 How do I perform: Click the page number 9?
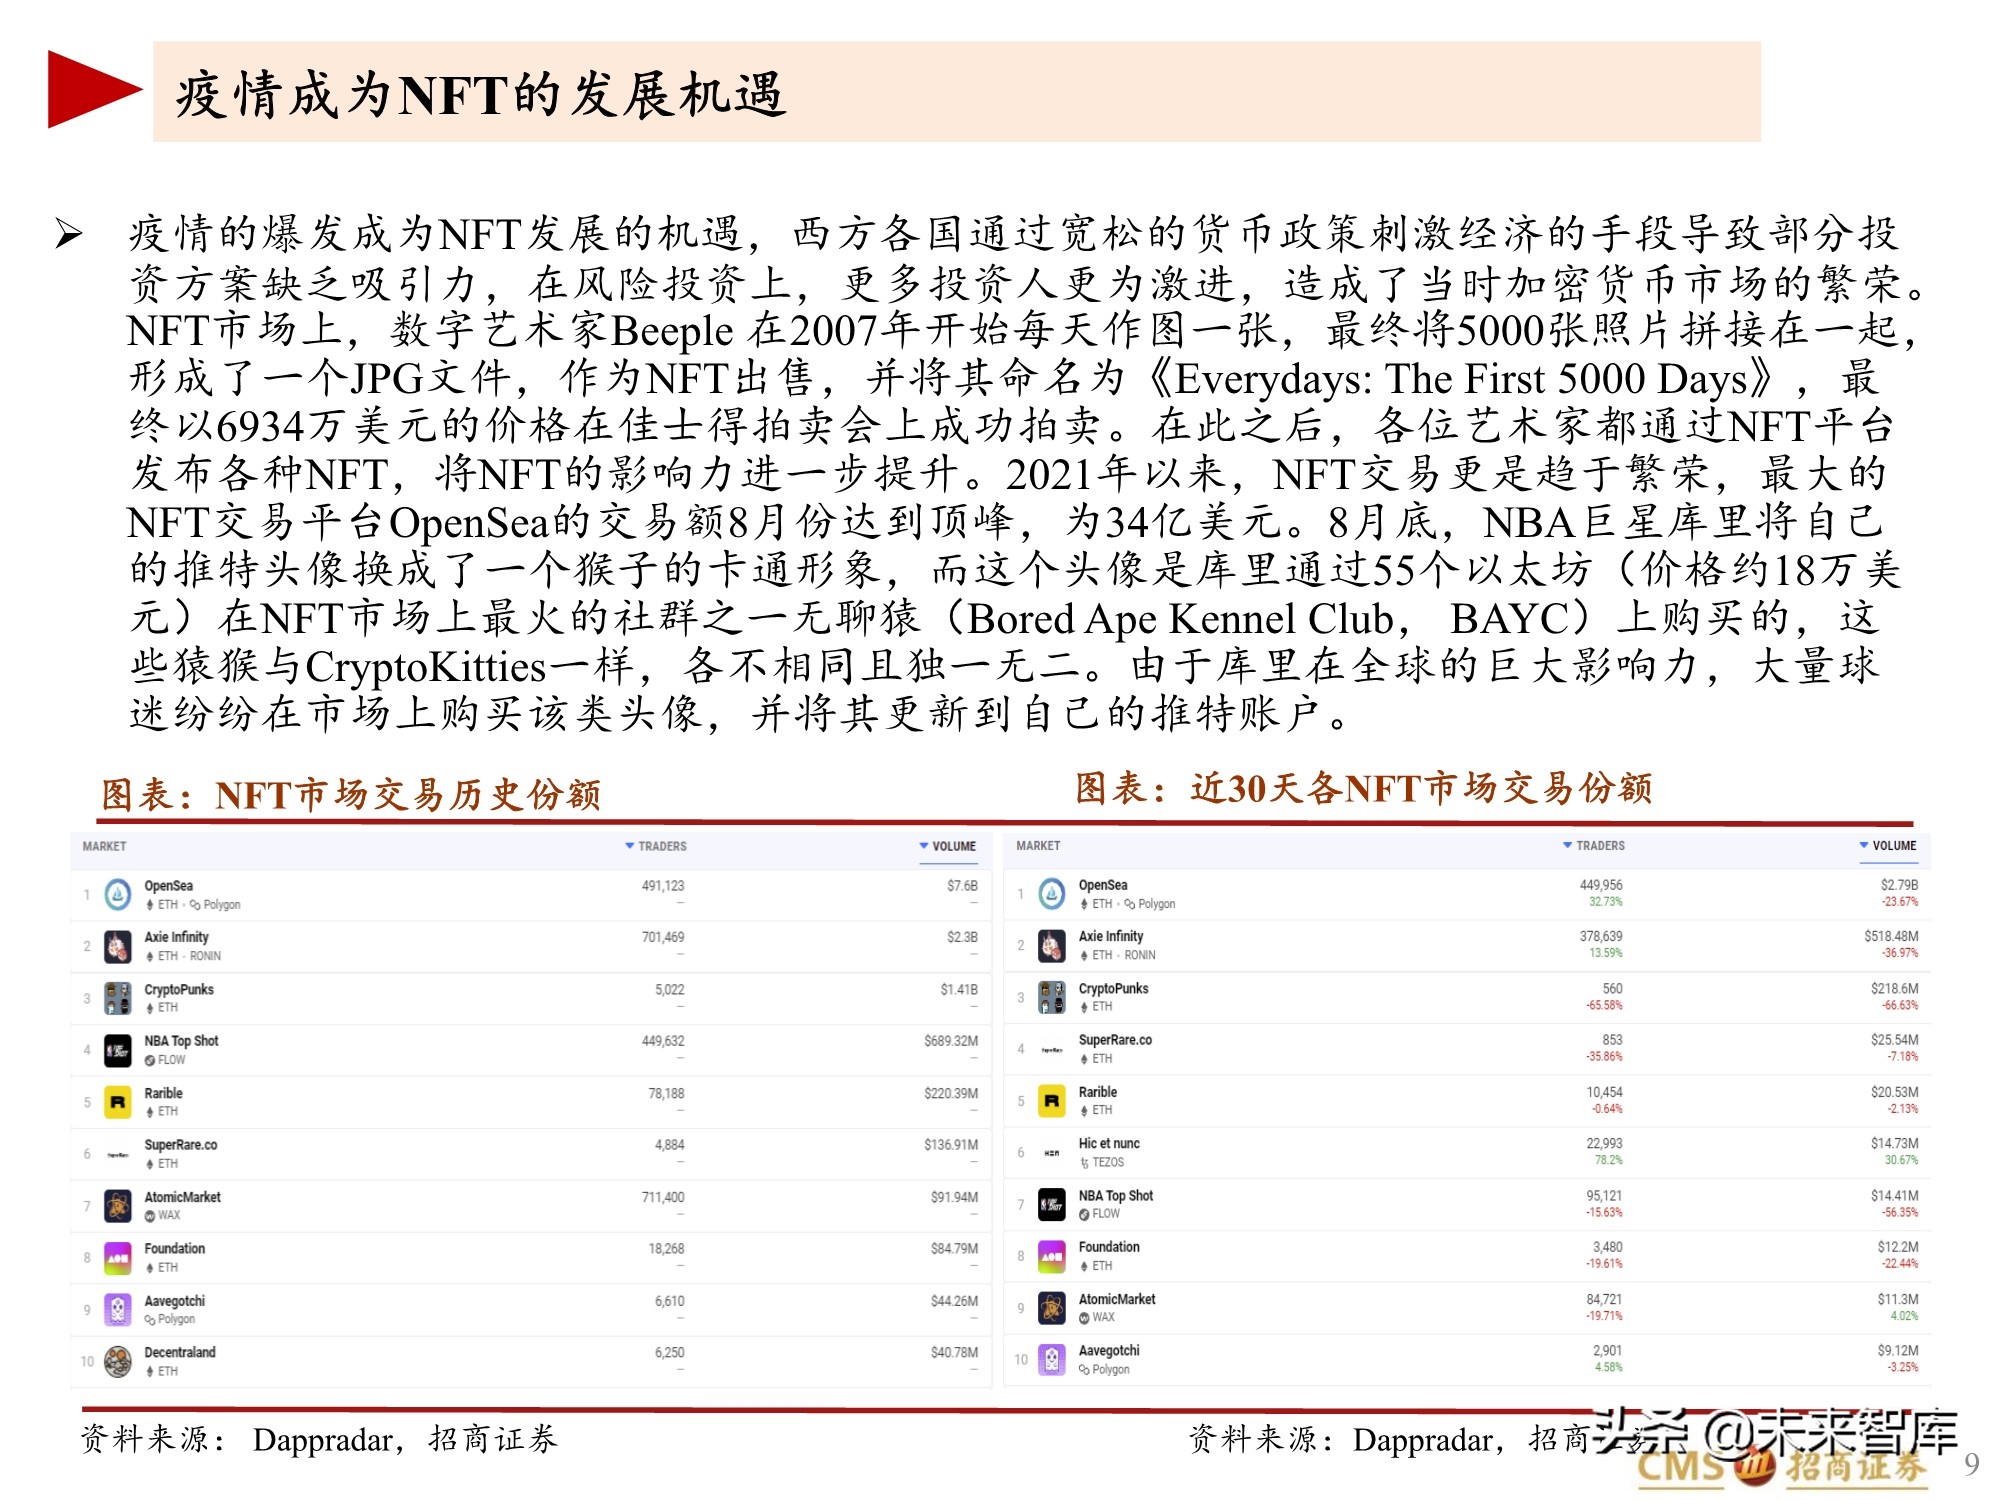(x=1971, y=1464)
